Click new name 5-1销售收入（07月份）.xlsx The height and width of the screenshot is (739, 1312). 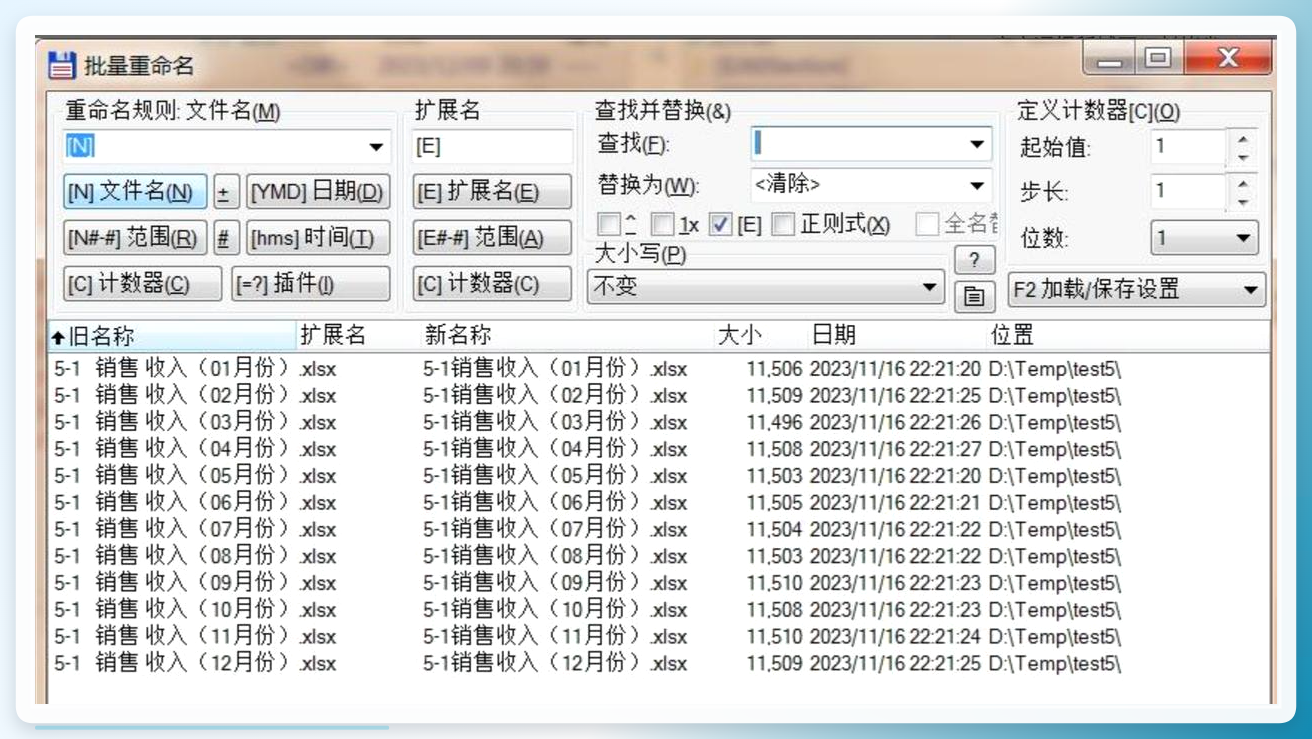555,529
